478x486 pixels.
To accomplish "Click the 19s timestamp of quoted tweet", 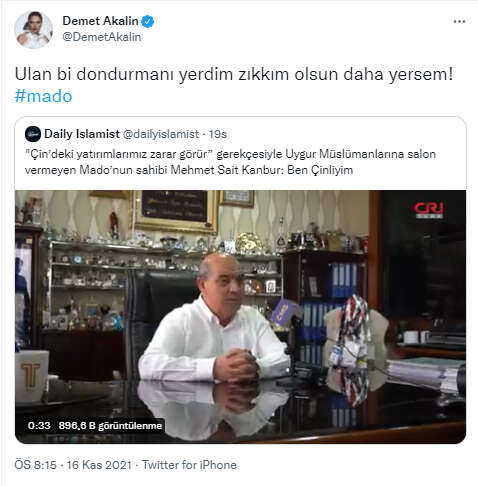I will pyautogui.click(x=218, y=134).
